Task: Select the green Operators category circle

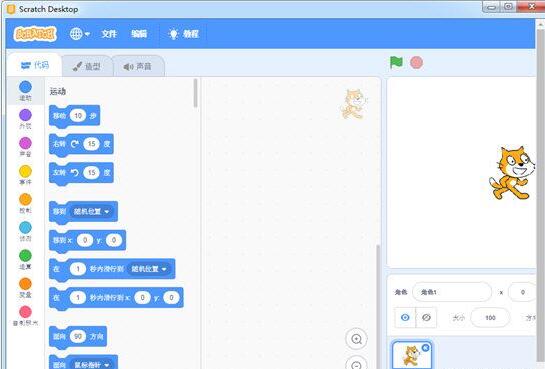Action: (25, 256)
